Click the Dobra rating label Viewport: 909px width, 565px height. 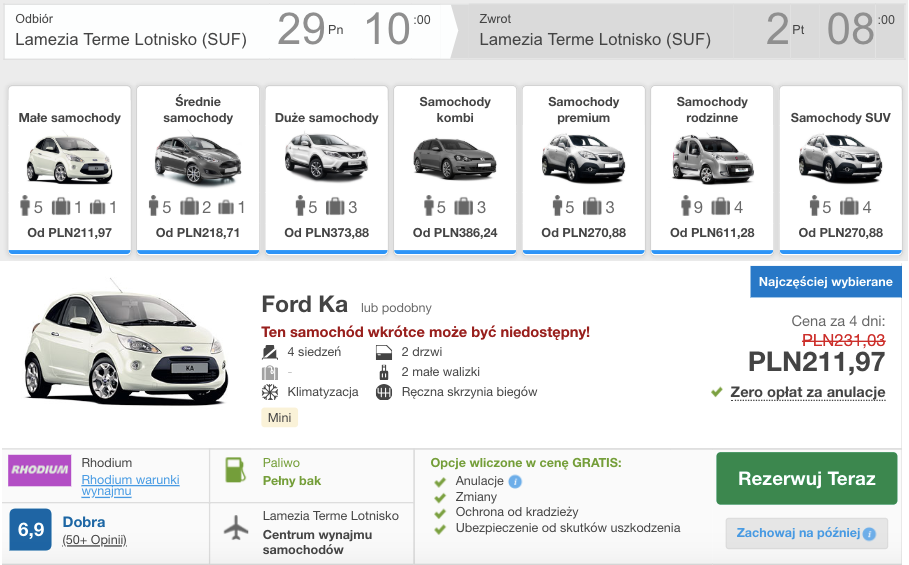tap(84, 522)
